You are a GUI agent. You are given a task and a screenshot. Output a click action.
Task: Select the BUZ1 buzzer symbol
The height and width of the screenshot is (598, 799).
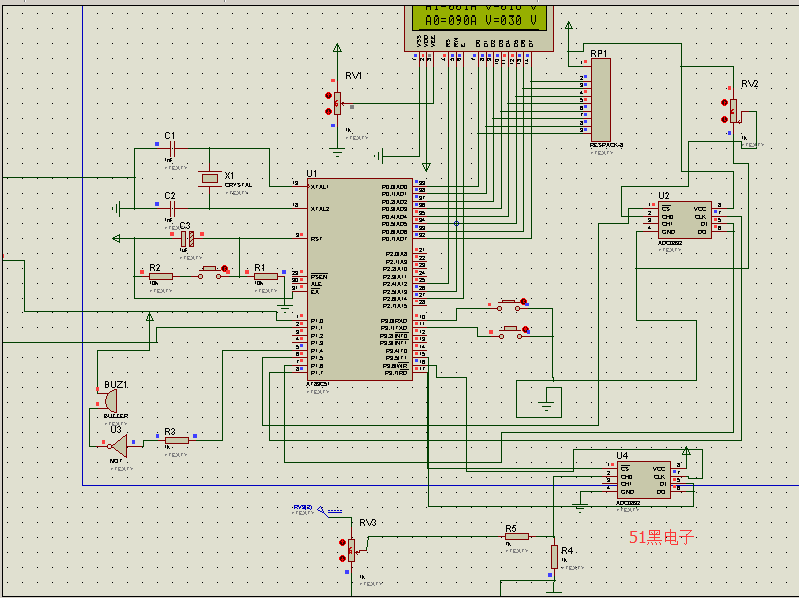[110, 401]
